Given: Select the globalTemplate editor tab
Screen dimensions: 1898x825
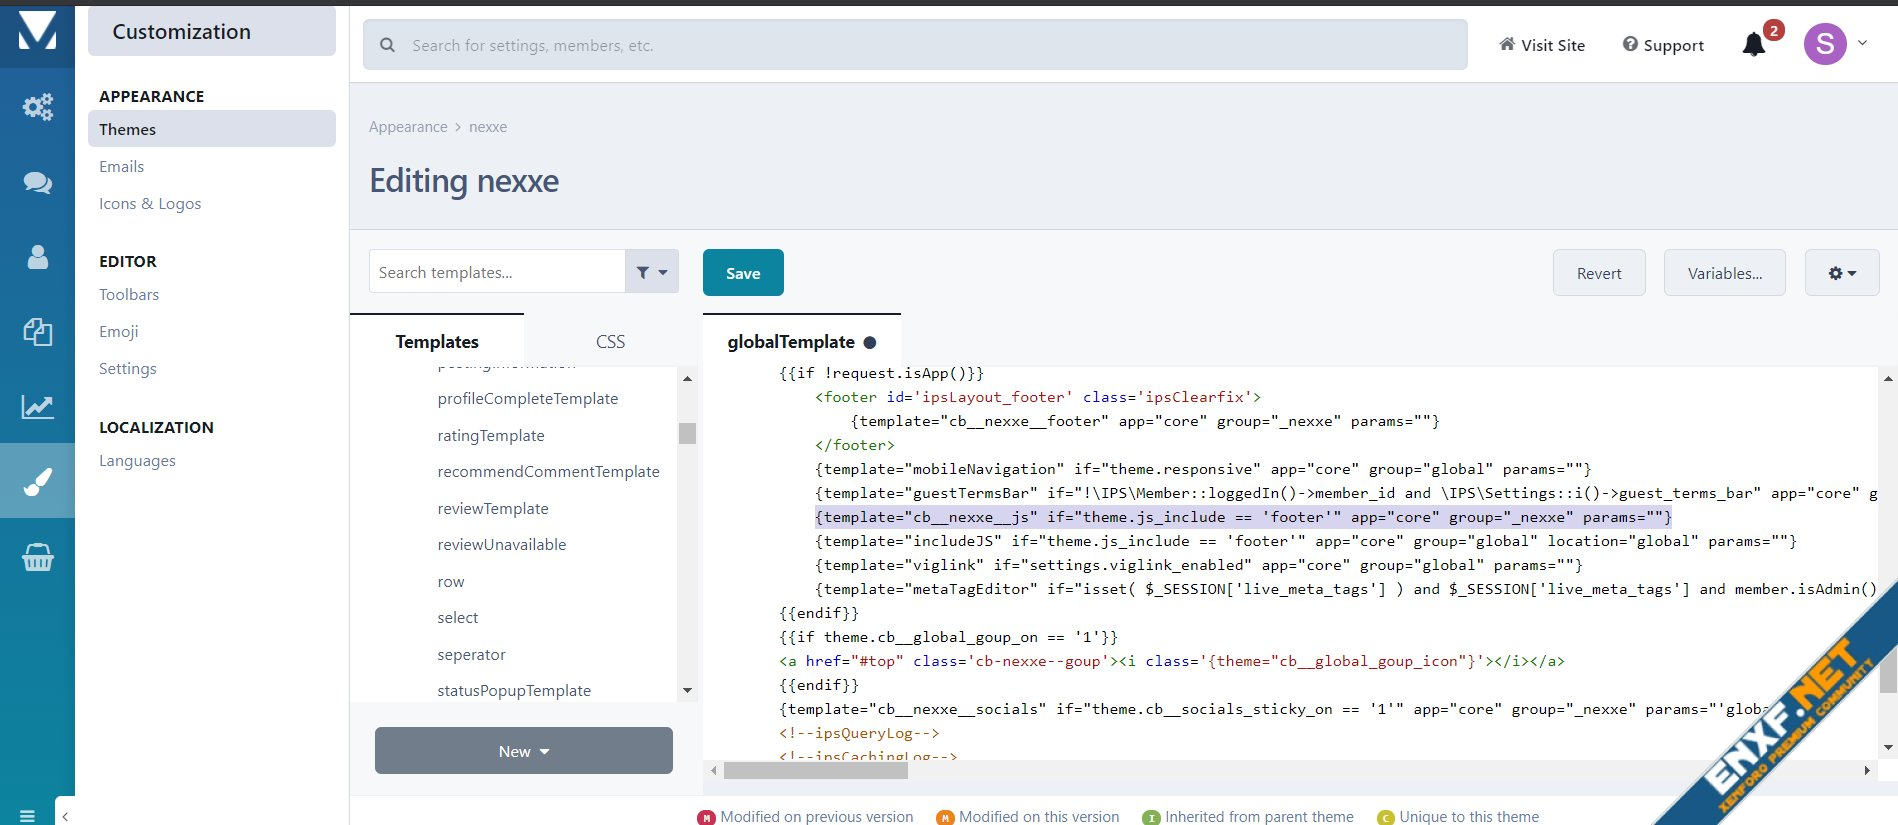Looking at the screenshot, I should 791,342.
